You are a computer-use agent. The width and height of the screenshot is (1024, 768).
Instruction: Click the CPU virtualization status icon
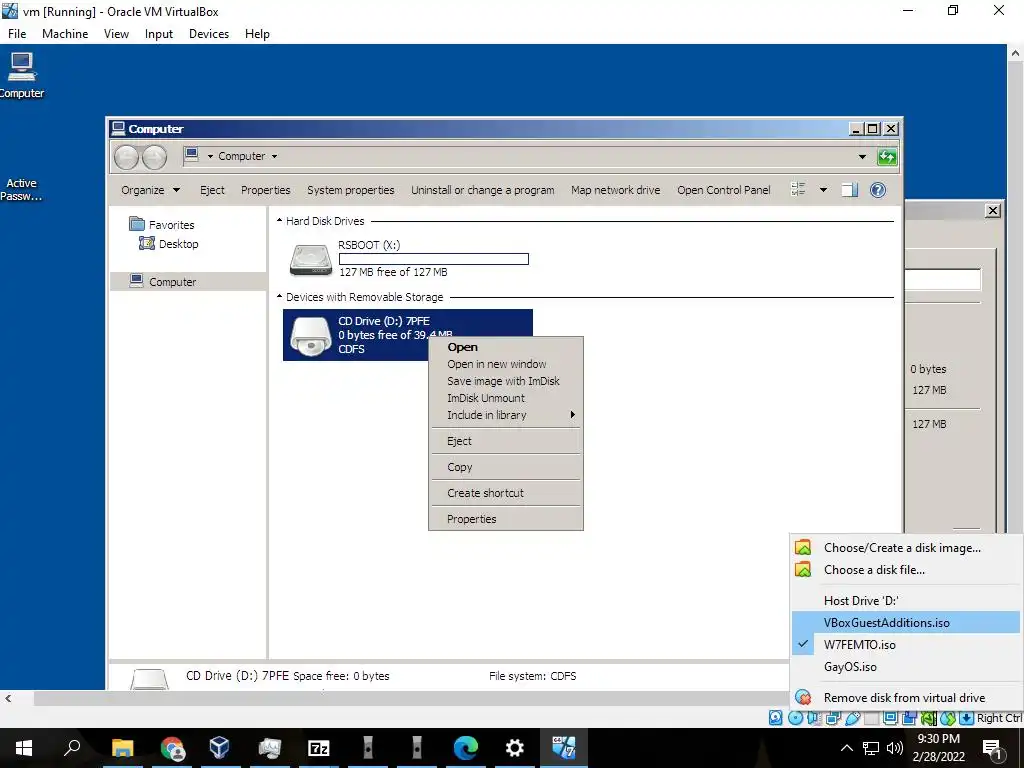(928, 718)
